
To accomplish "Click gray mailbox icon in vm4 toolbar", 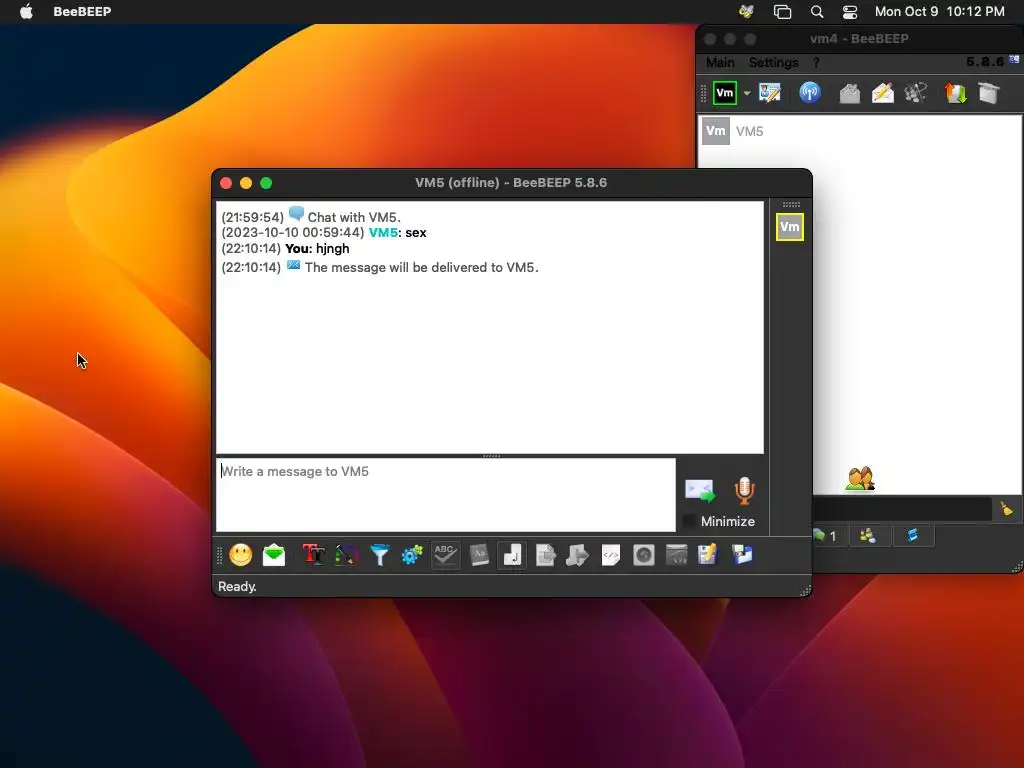I will tap(850, 93).
